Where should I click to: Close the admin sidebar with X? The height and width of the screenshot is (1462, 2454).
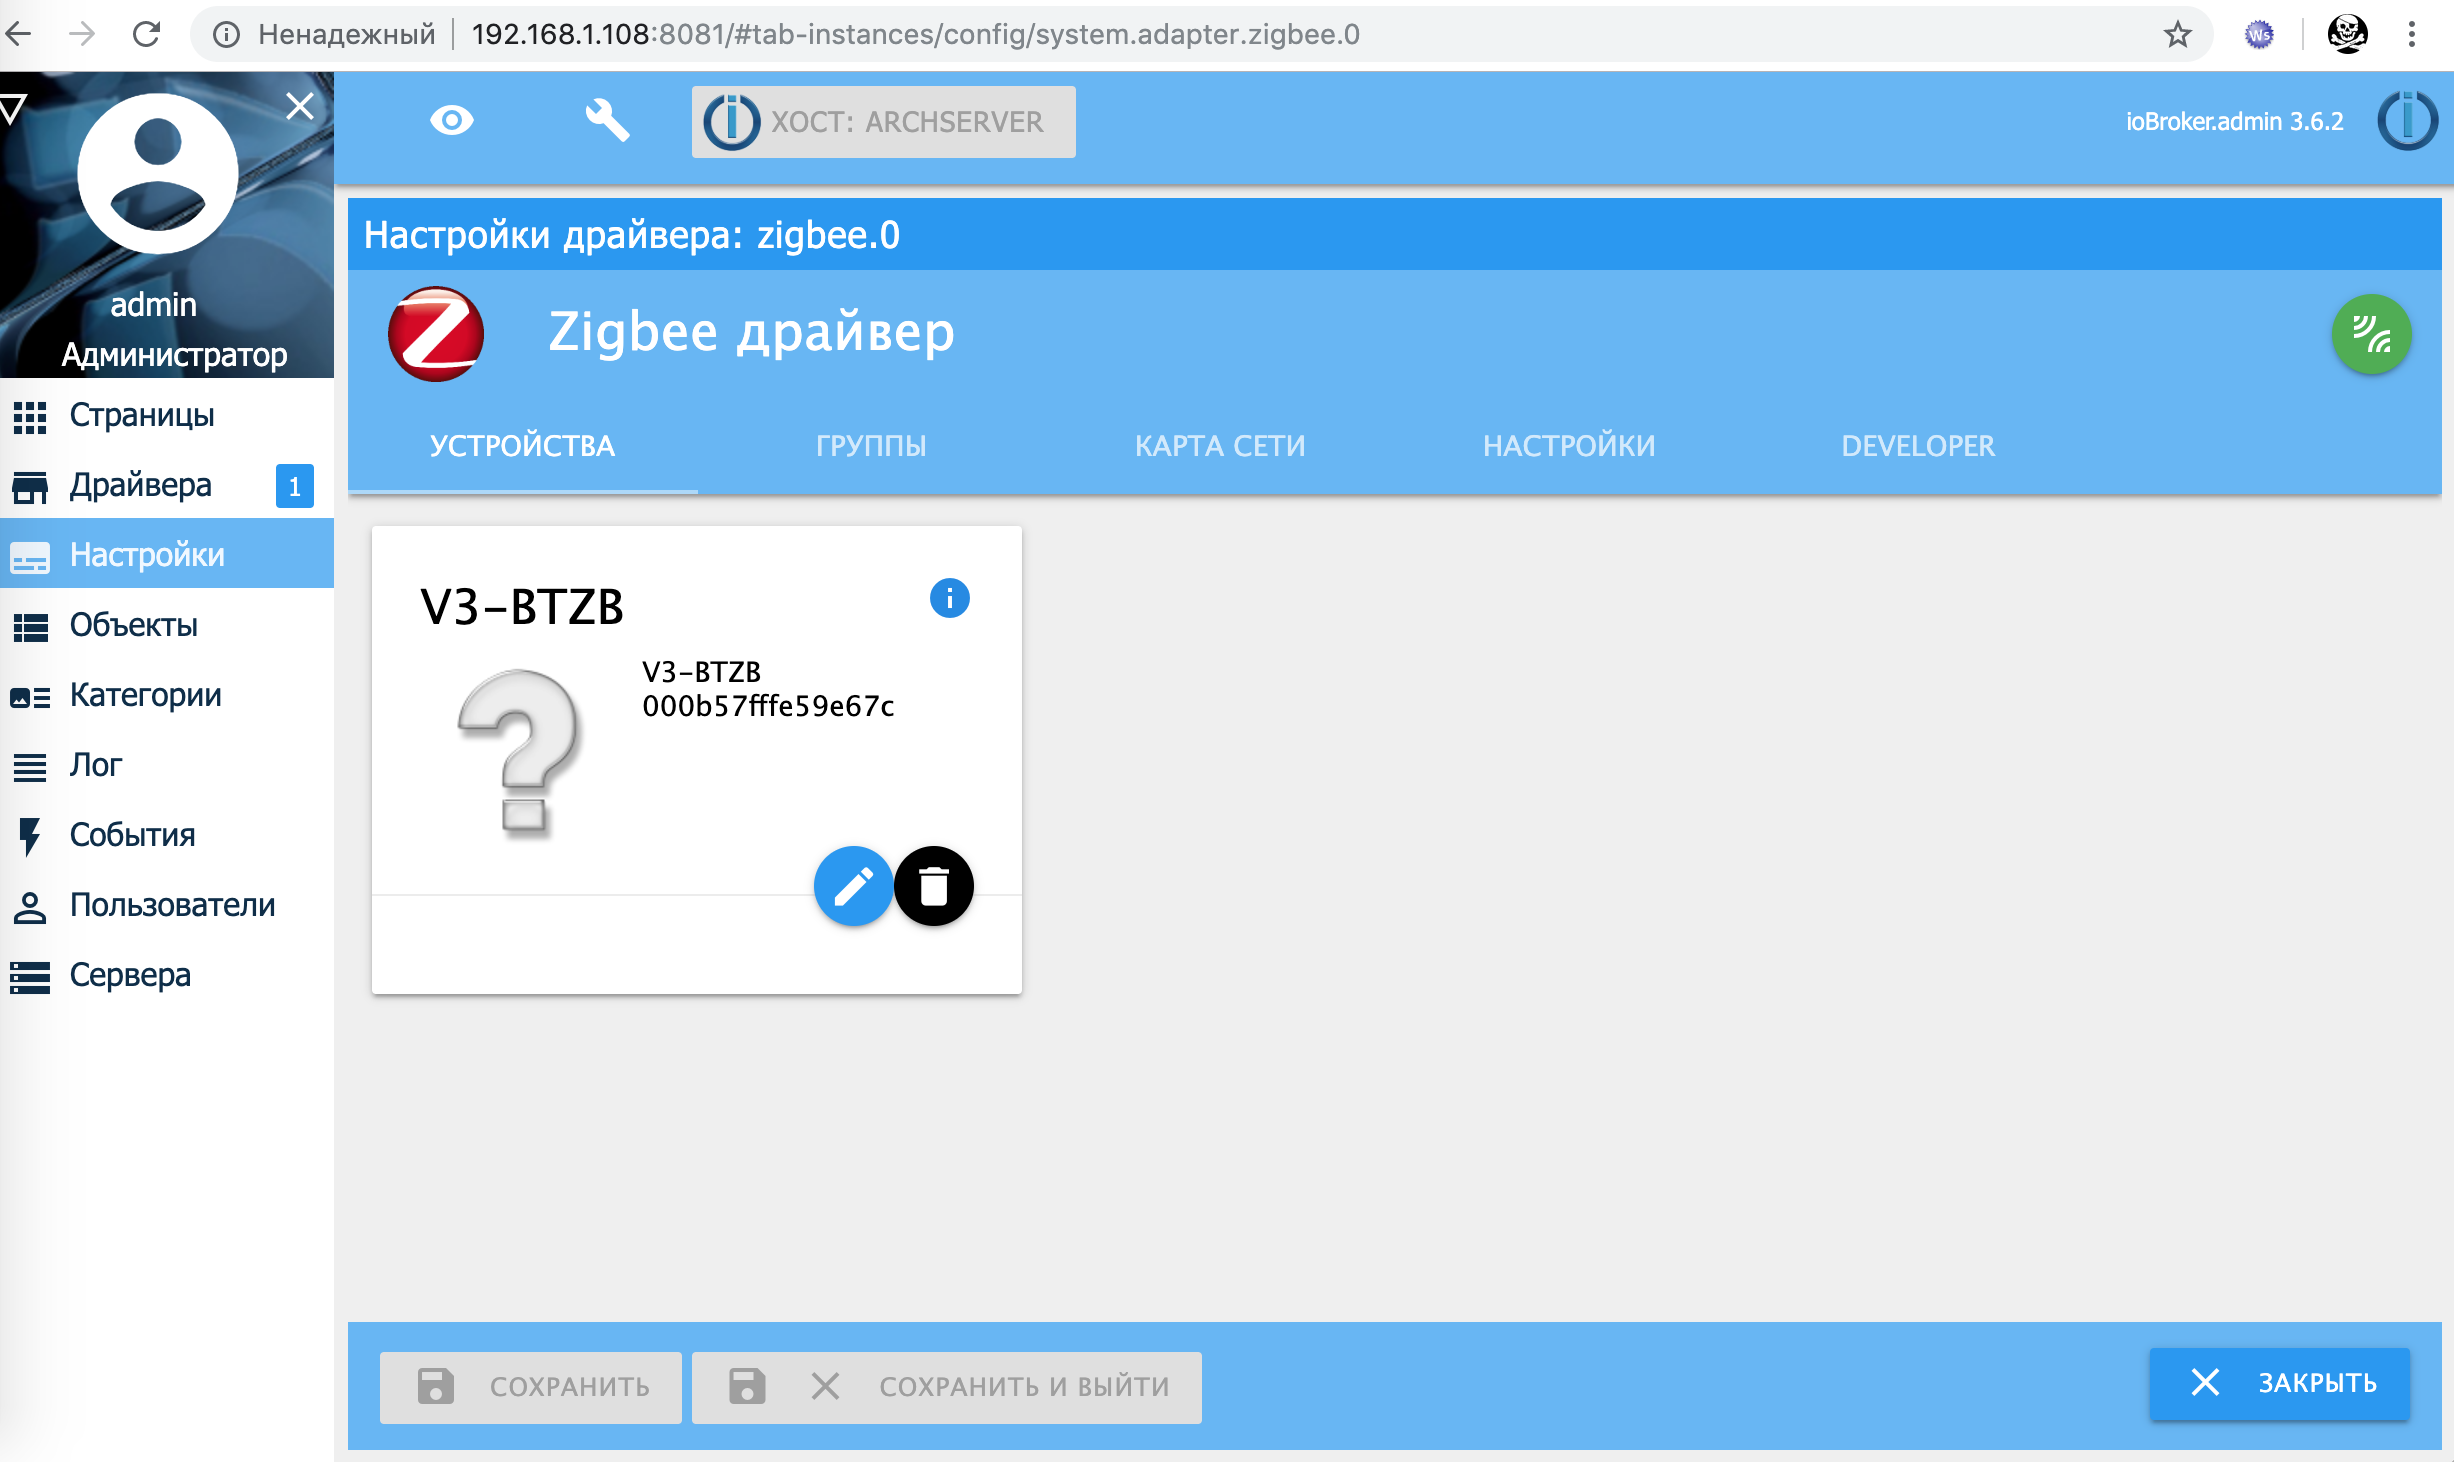click(299, 106)
